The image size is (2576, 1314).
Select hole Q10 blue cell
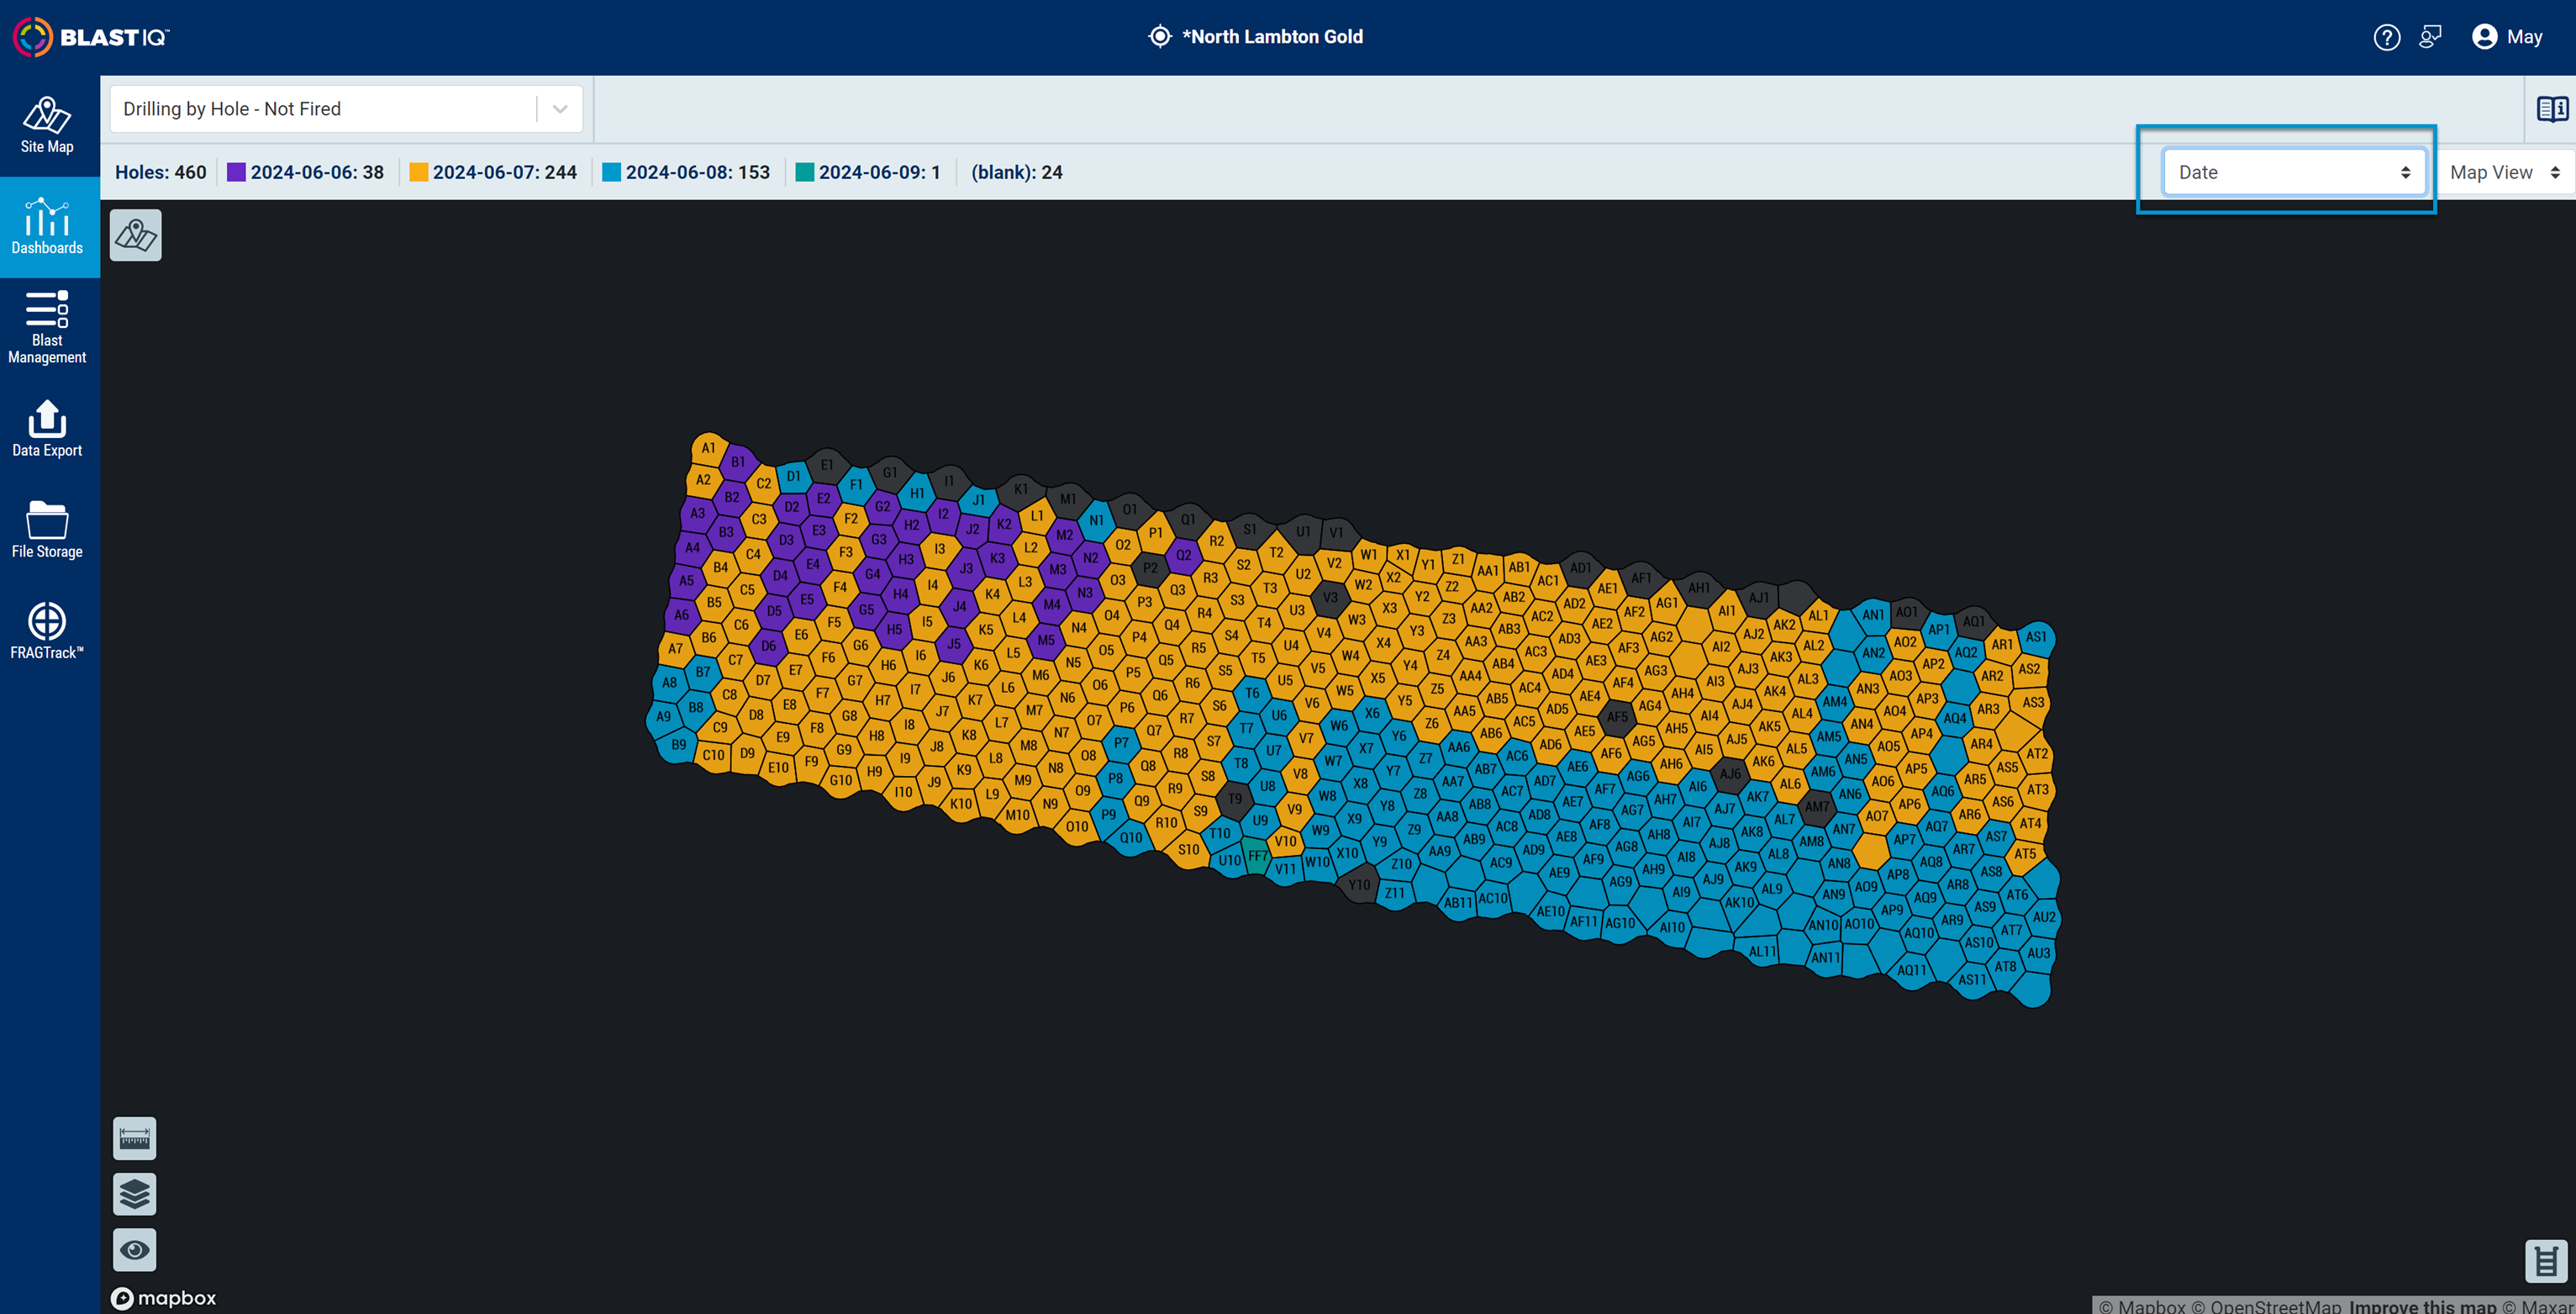click(1131, 838)
